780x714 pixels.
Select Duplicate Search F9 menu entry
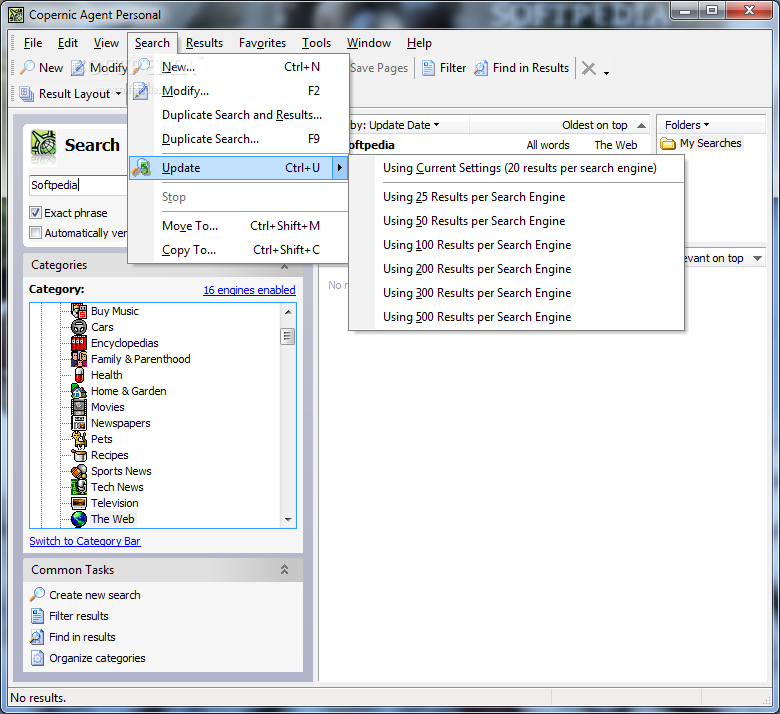[238, 139]
